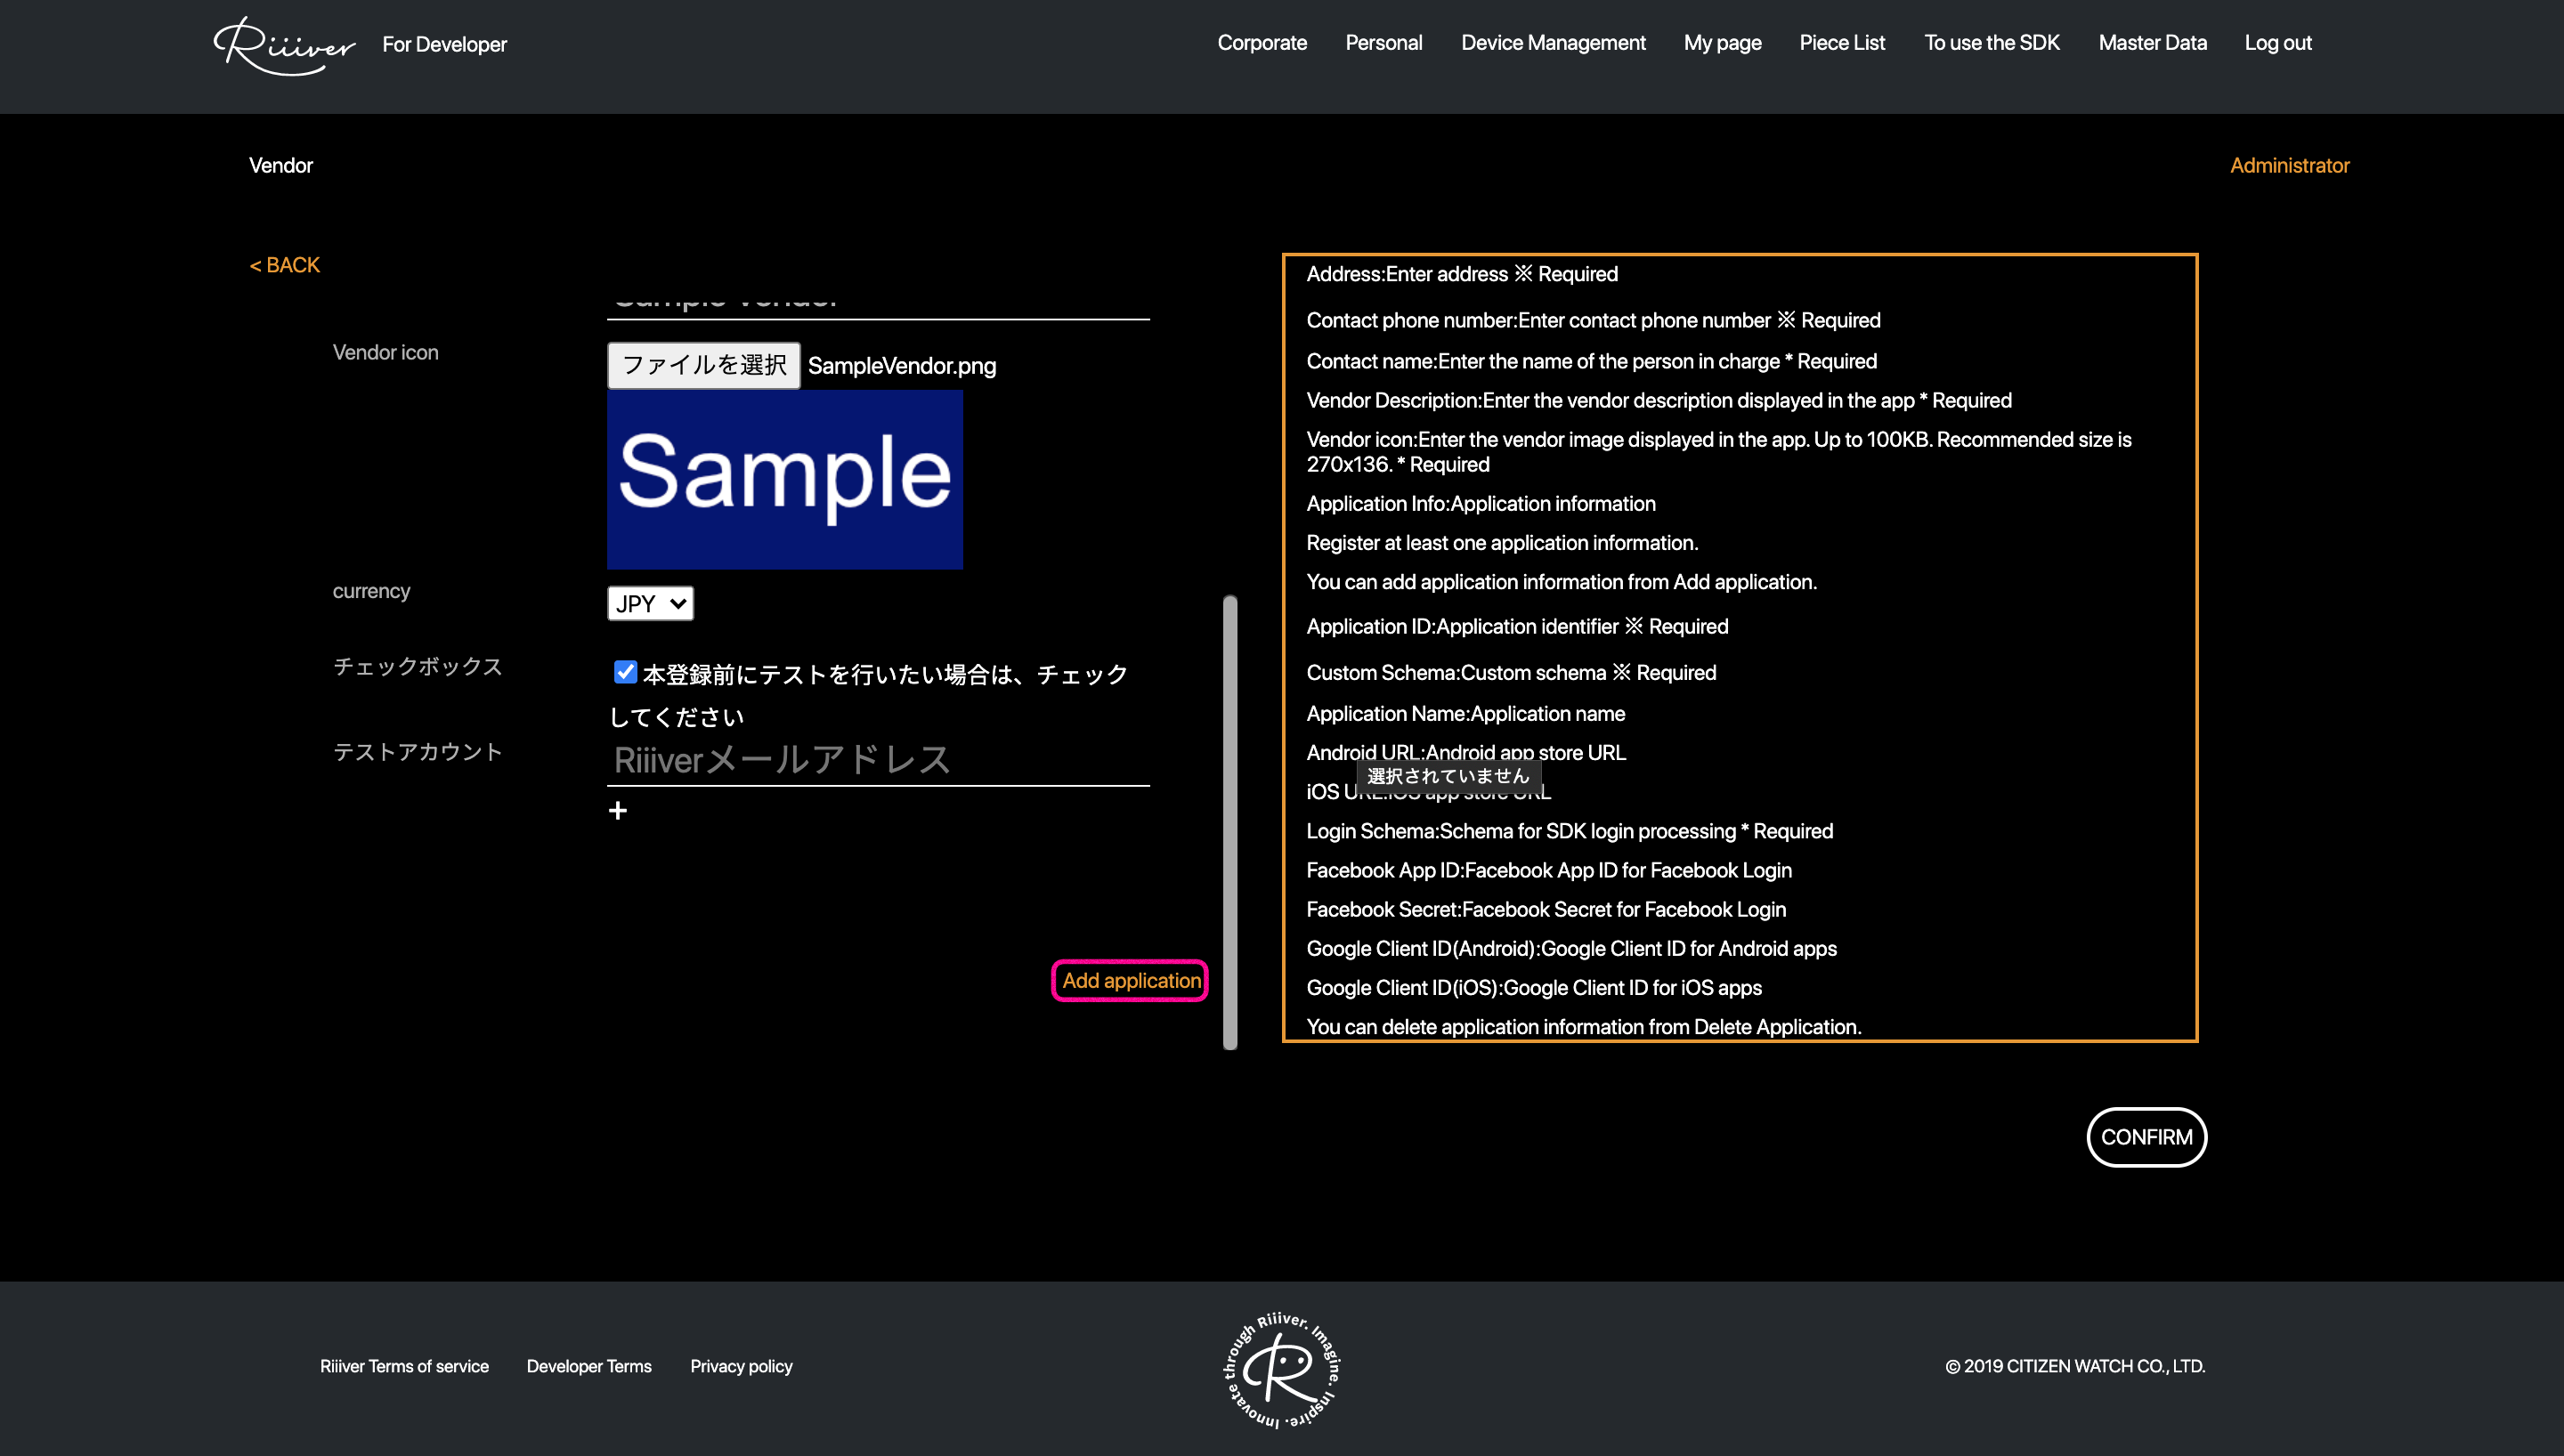
Task: Click the 'Google Client ID(iOS)' help line
Action: pyautogui.click(x=1534, y=987)
